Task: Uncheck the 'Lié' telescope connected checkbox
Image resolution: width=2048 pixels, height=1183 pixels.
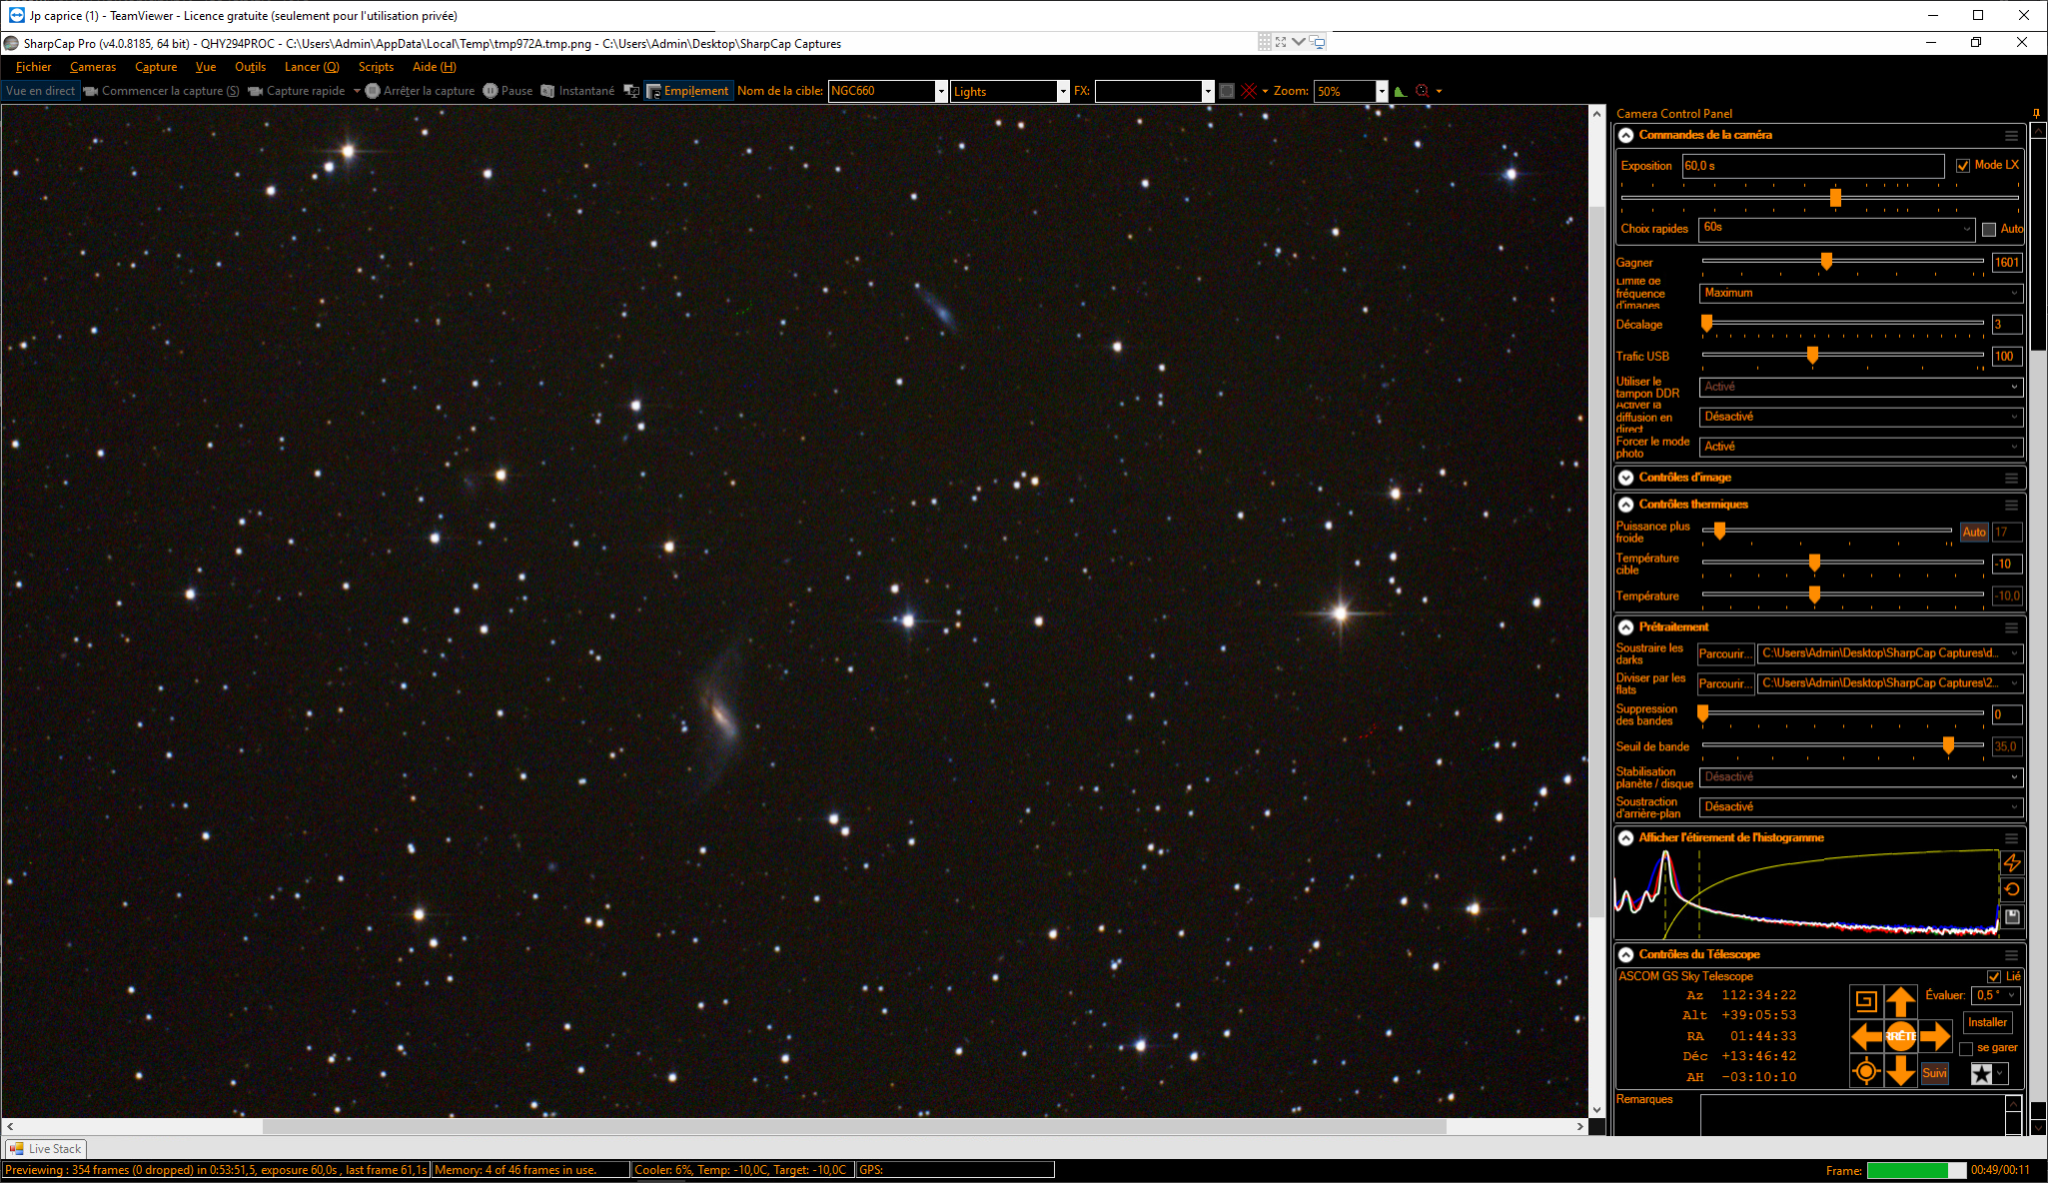Action: (x=1994, y=977)
